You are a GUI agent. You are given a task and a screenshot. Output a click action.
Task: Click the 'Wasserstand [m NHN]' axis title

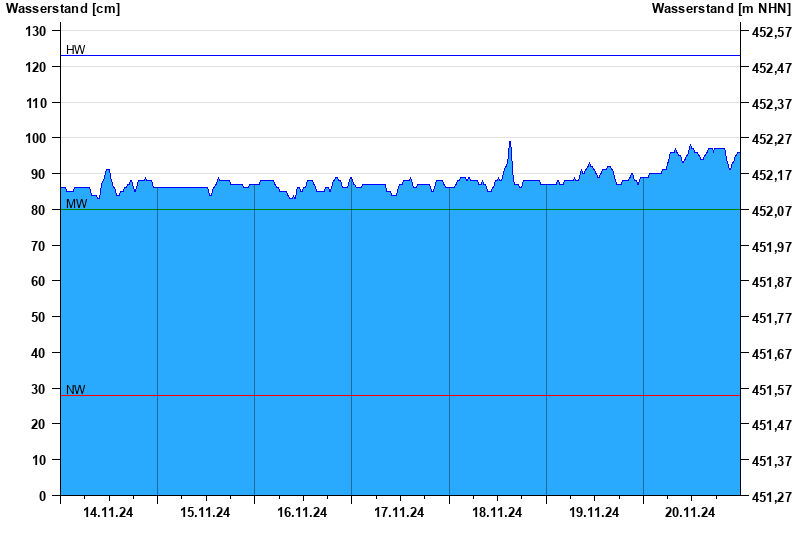coord(721,9)
